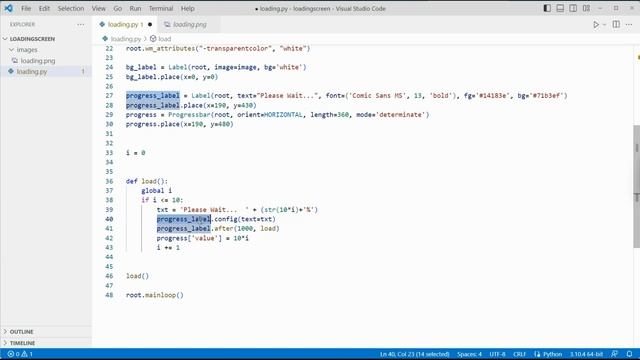Click 'if i <= 10:' code line

[x=162, y=200]
